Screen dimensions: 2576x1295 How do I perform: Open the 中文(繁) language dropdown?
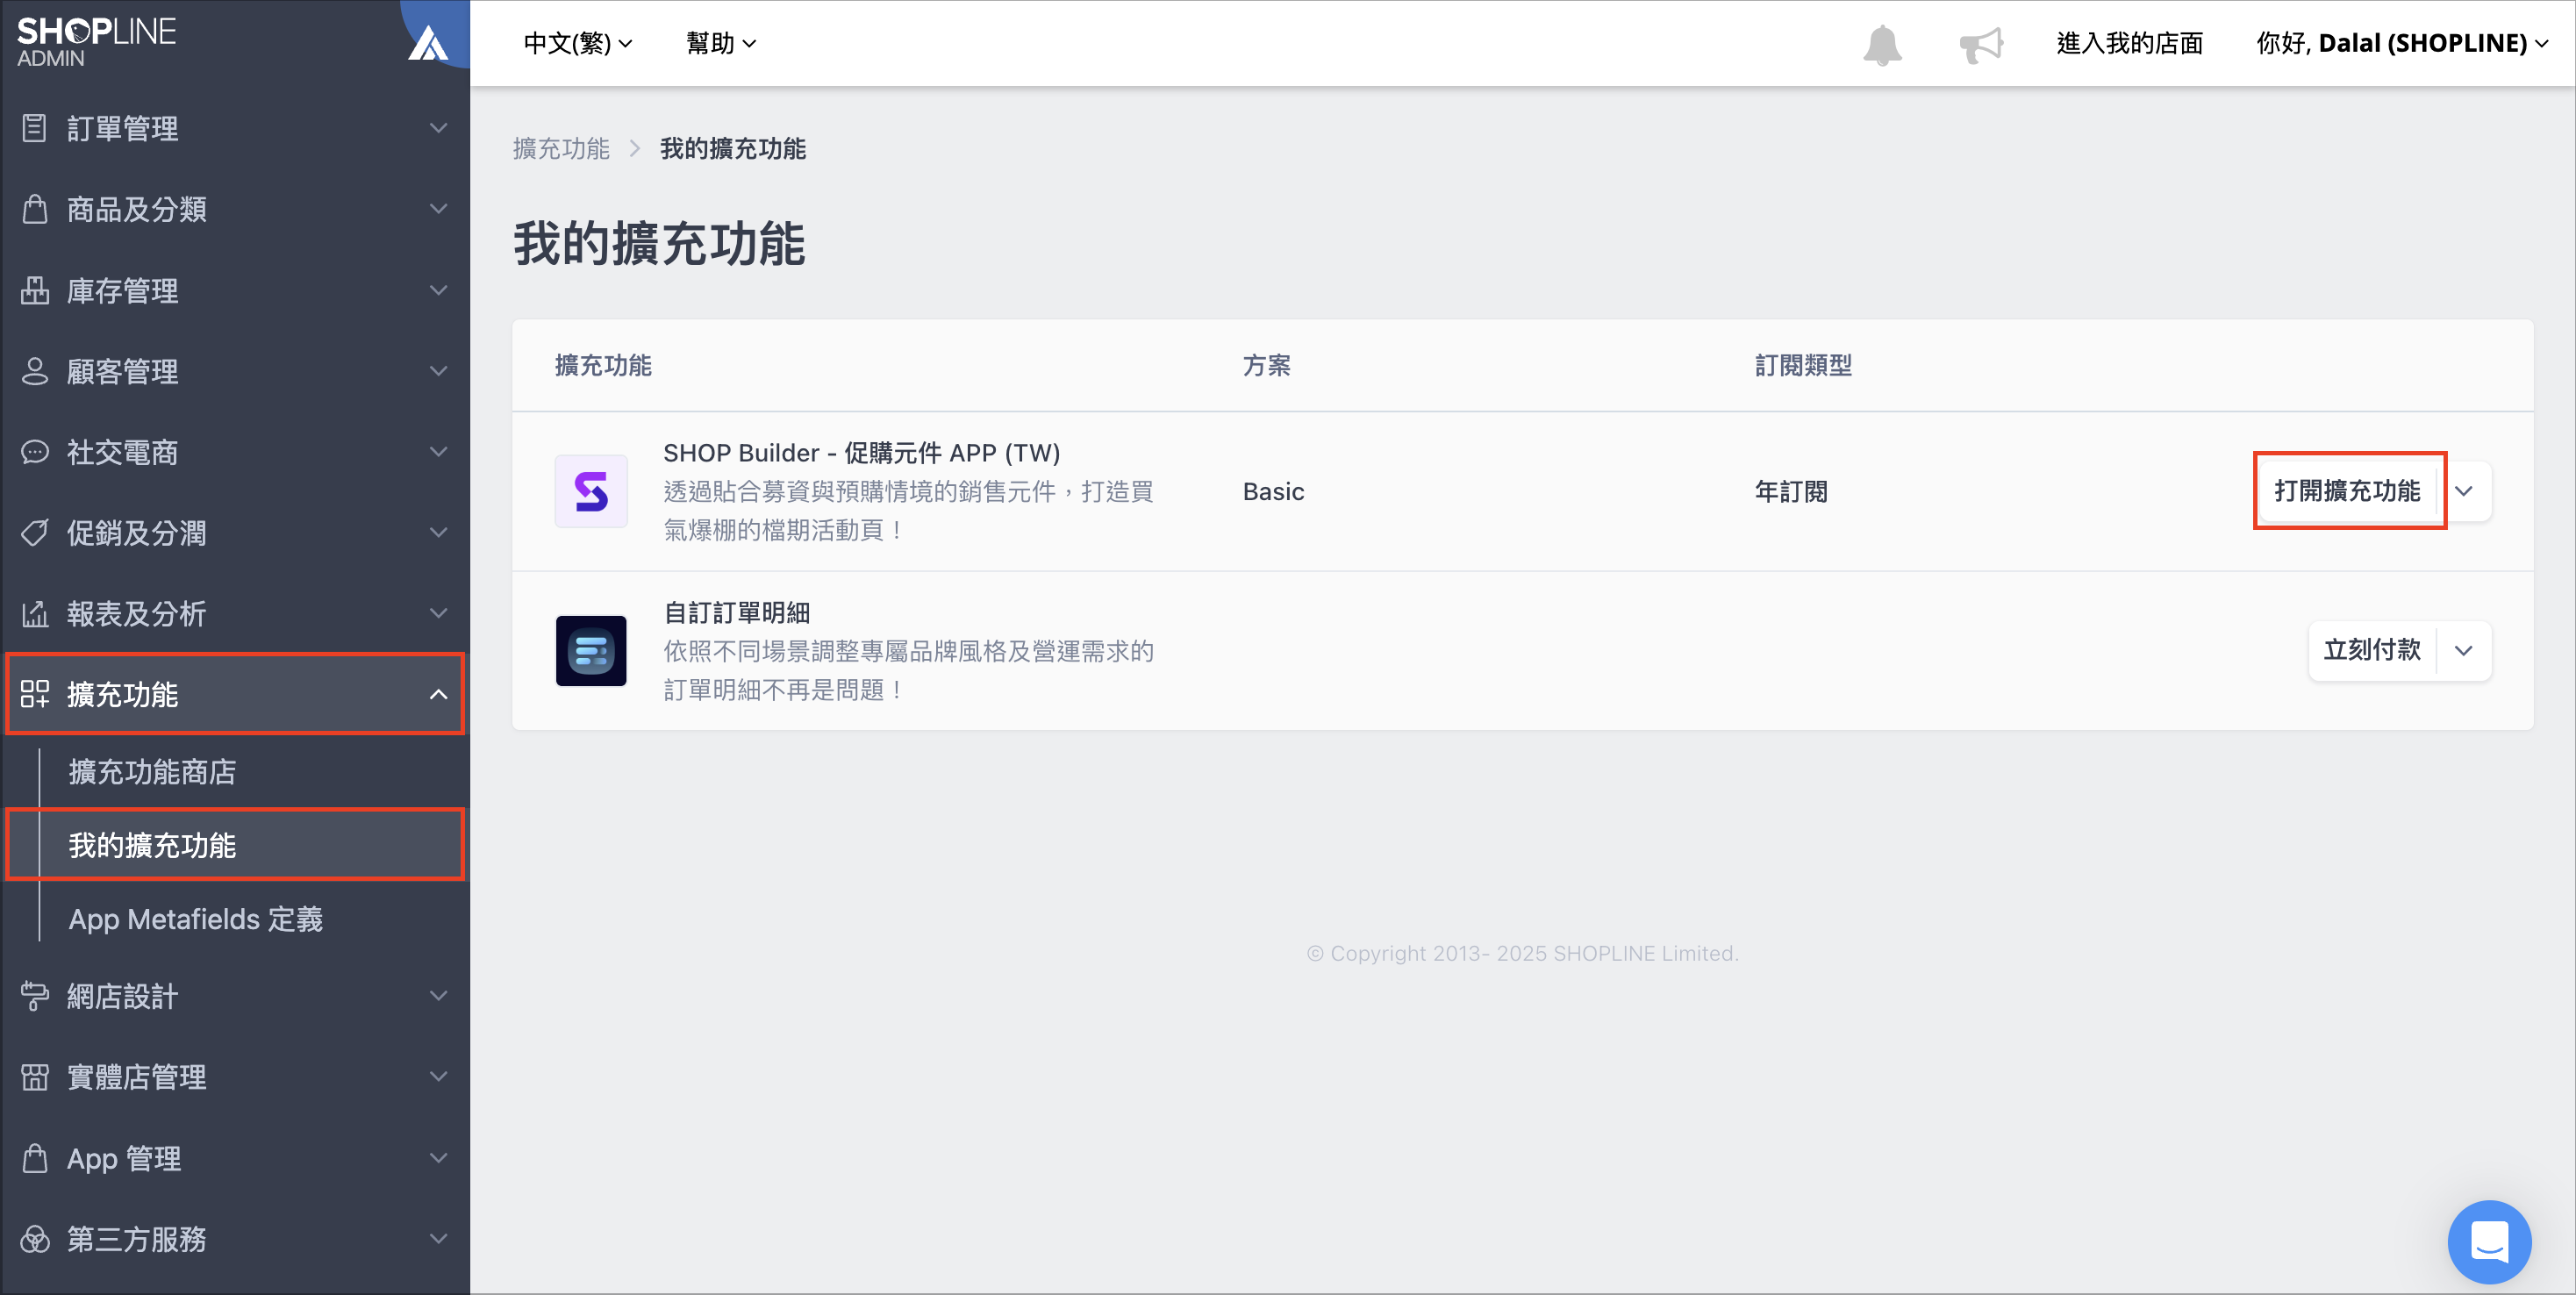(x=578, y=43)
